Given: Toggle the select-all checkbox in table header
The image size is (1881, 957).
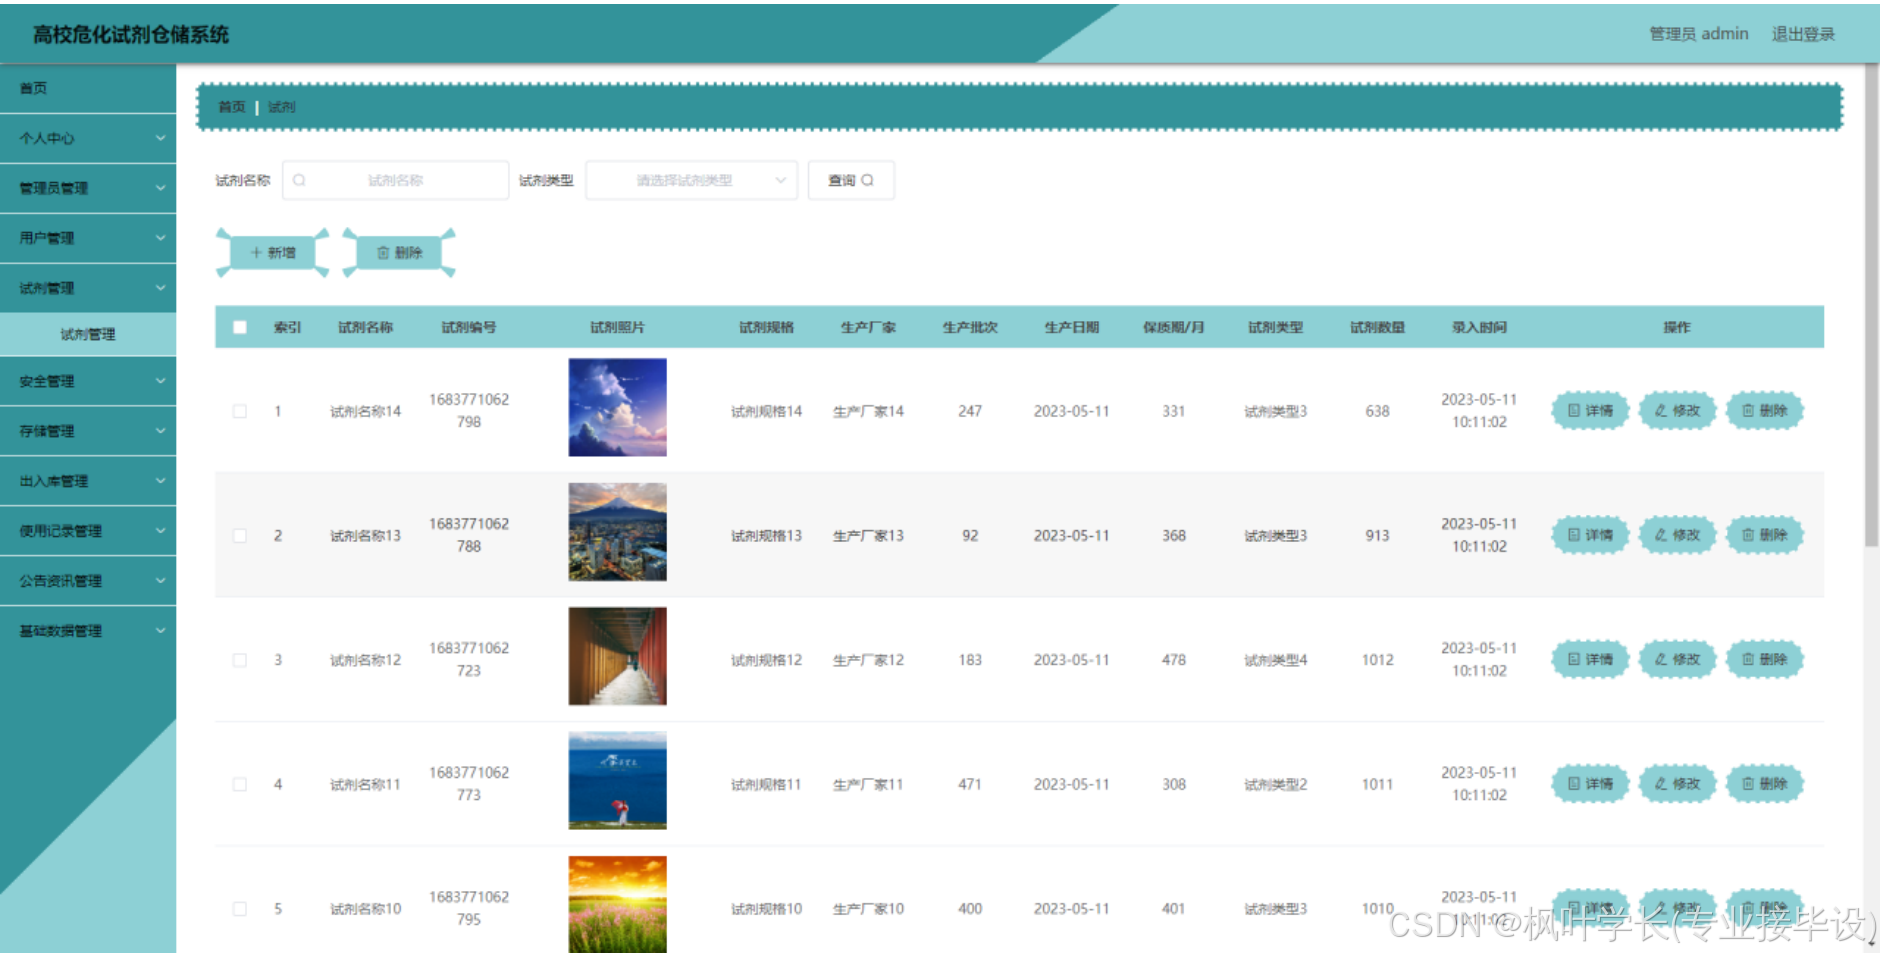Looking at the screenshot, I should [240, 327].
